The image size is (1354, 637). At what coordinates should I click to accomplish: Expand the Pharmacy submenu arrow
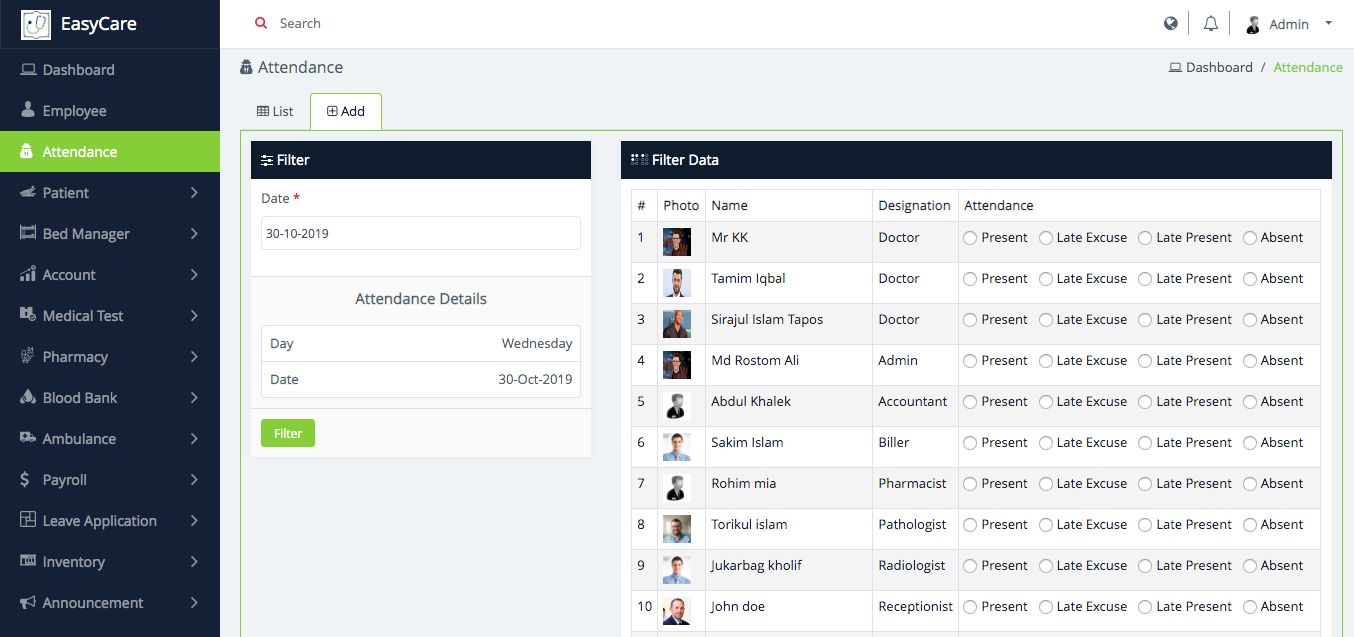[194, 357]
